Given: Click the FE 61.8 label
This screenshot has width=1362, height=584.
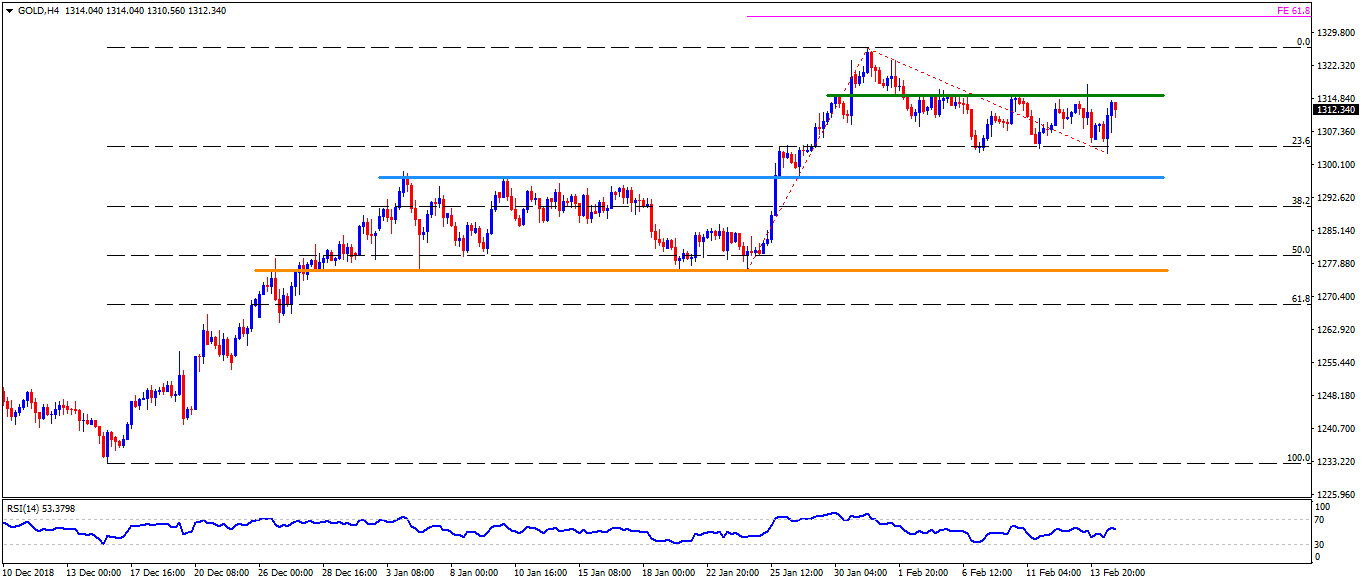Looking at the screenshot, I should [1293, 10].
